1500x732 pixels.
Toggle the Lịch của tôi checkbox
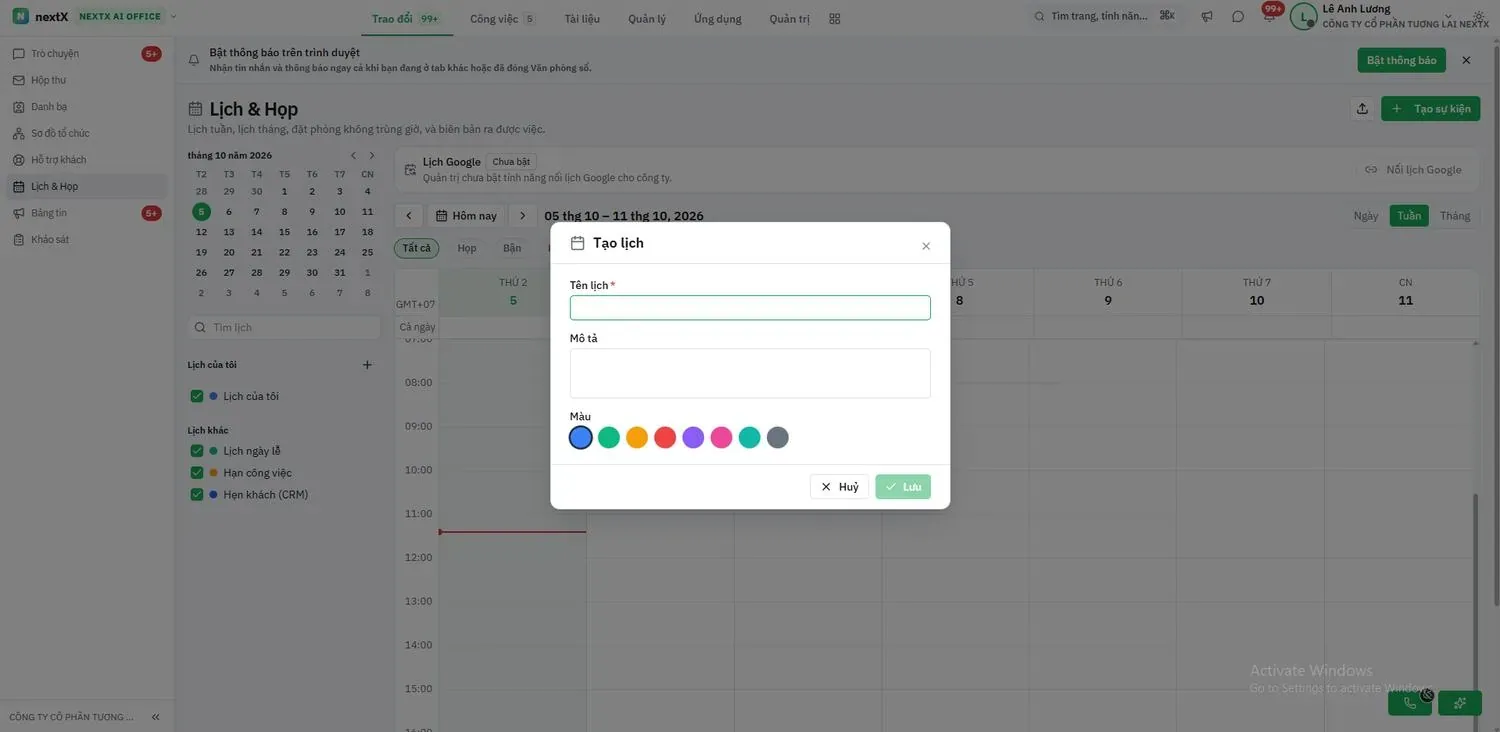click(197, 396)
